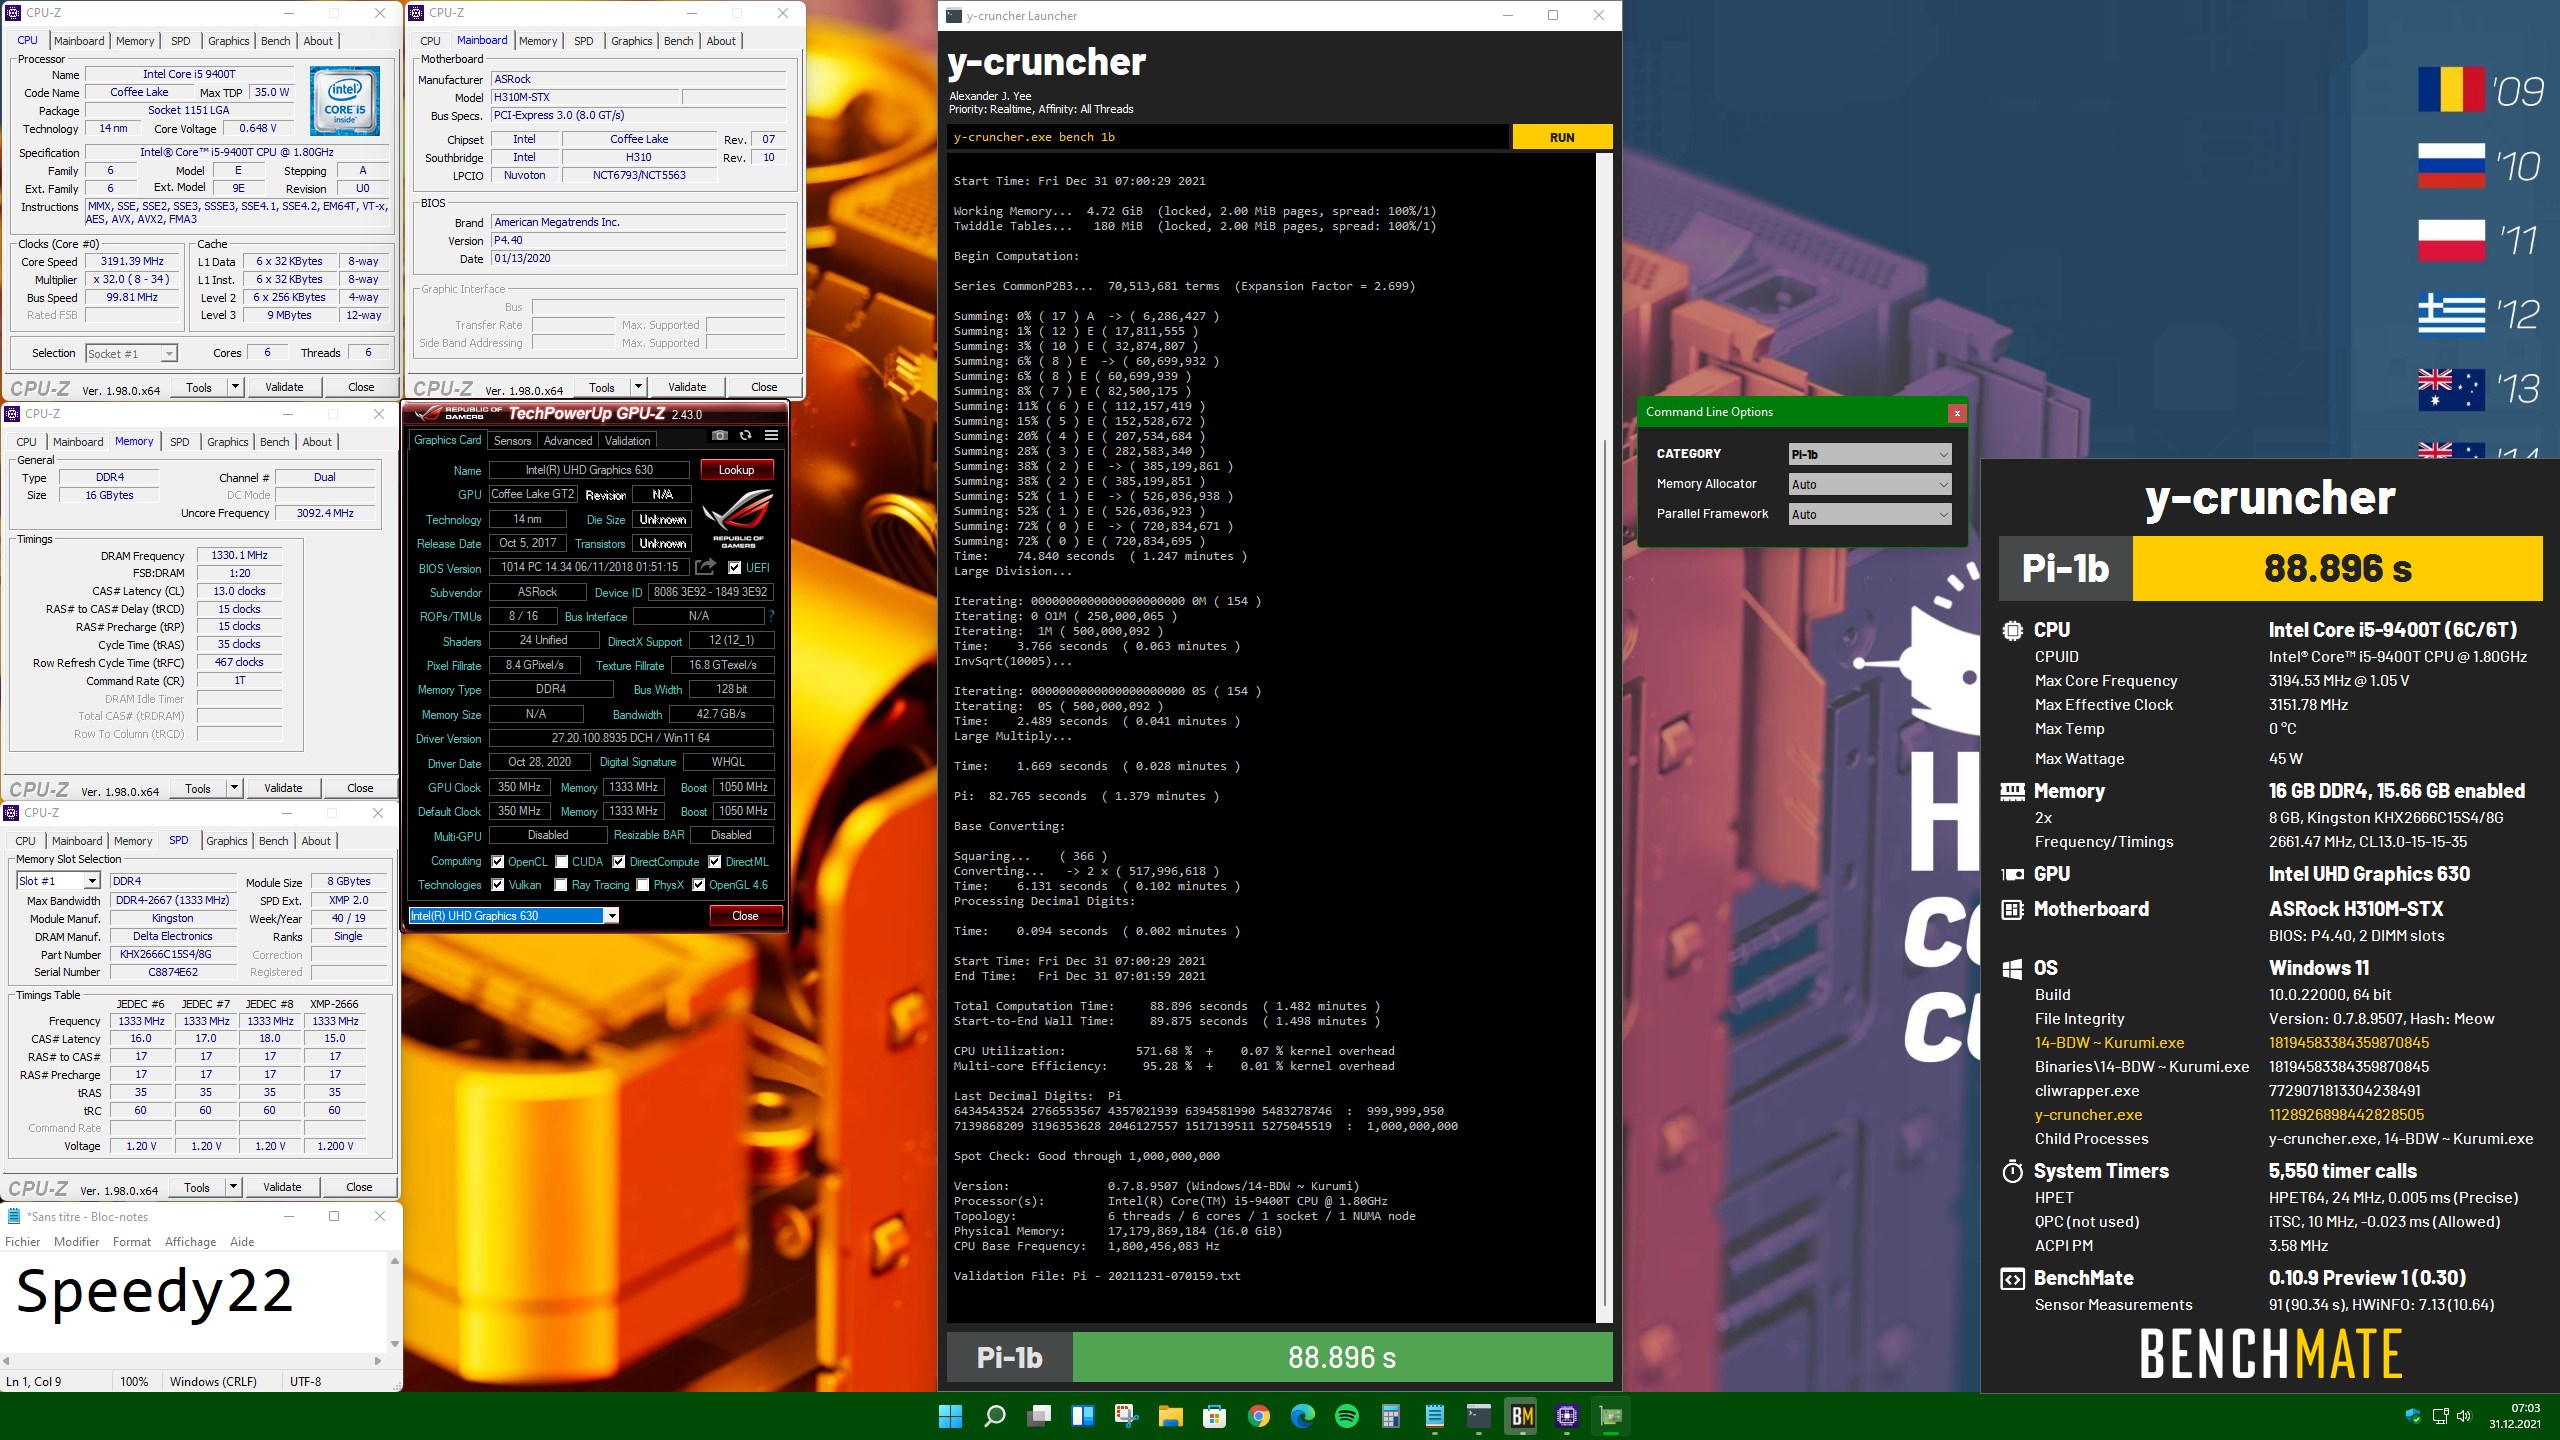Viewport: 2560px width, 1440px height.
Task: Open the Fichier menu in Notepad
Action: (x=22, y=1242)
